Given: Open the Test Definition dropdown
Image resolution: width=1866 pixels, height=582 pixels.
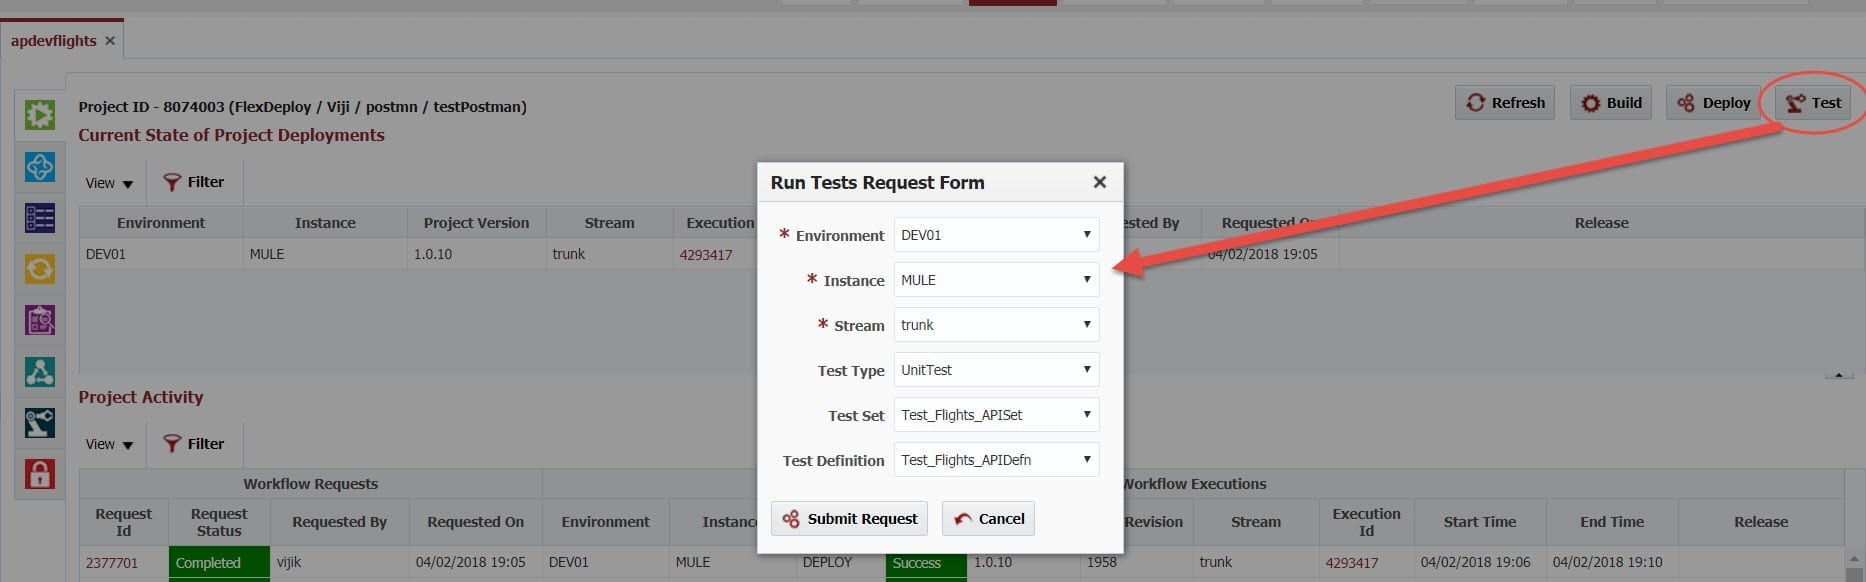Looking at the screenshot, I should coord(996,460).
